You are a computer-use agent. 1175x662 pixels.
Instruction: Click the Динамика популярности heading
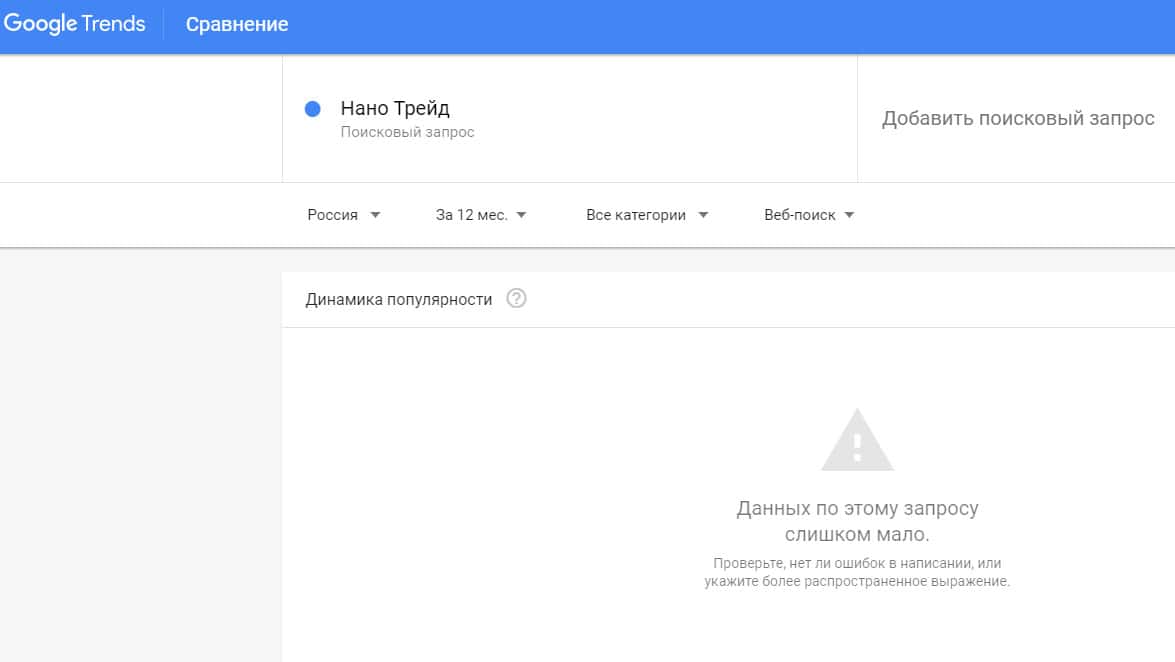pyautogui.click(x=399, y=300)
